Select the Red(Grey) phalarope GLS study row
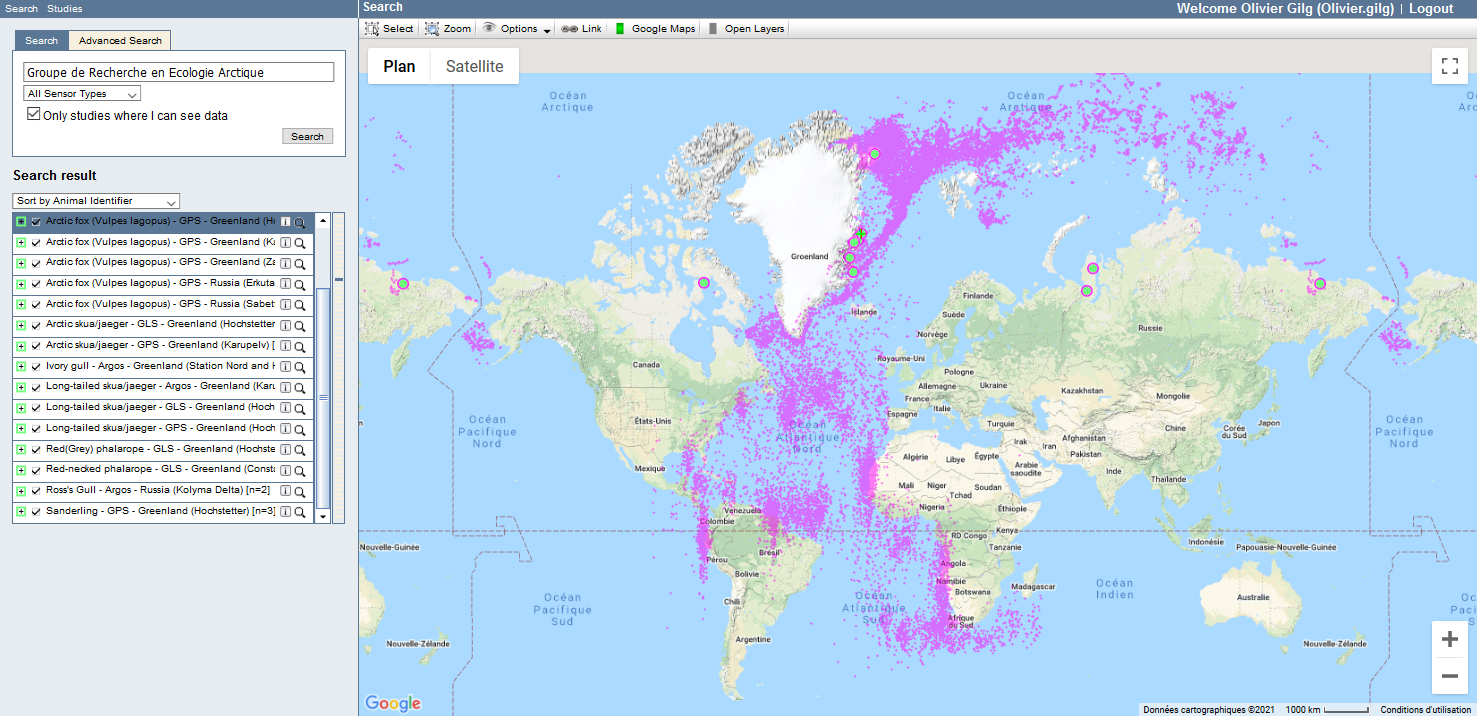Viewport: 1477px width, 716px height. [163, 450]
